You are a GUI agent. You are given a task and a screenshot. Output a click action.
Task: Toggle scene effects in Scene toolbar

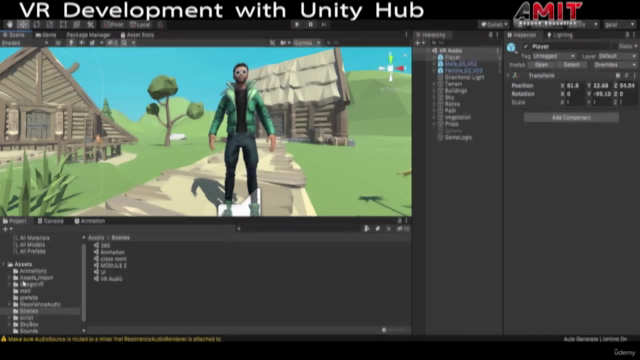click(x=92, y=43)
